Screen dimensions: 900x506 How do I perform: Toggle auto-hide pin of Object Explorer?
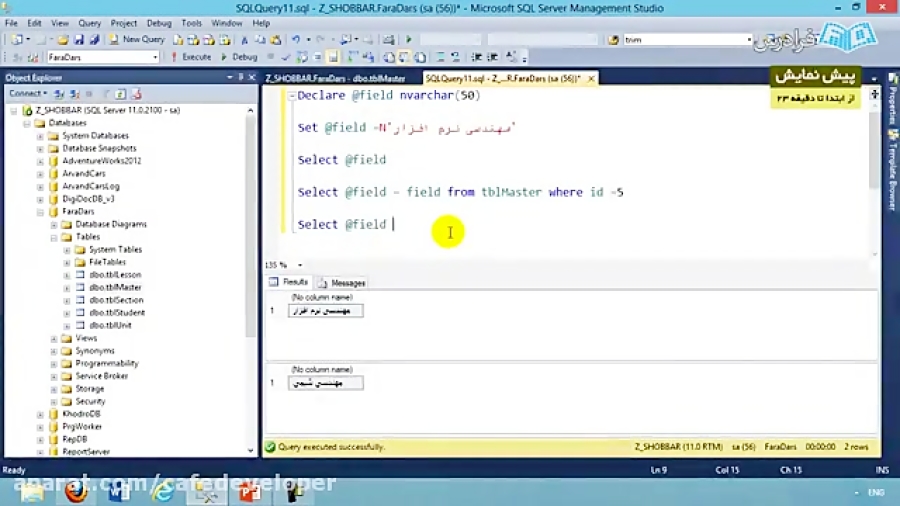click(240, 77)
